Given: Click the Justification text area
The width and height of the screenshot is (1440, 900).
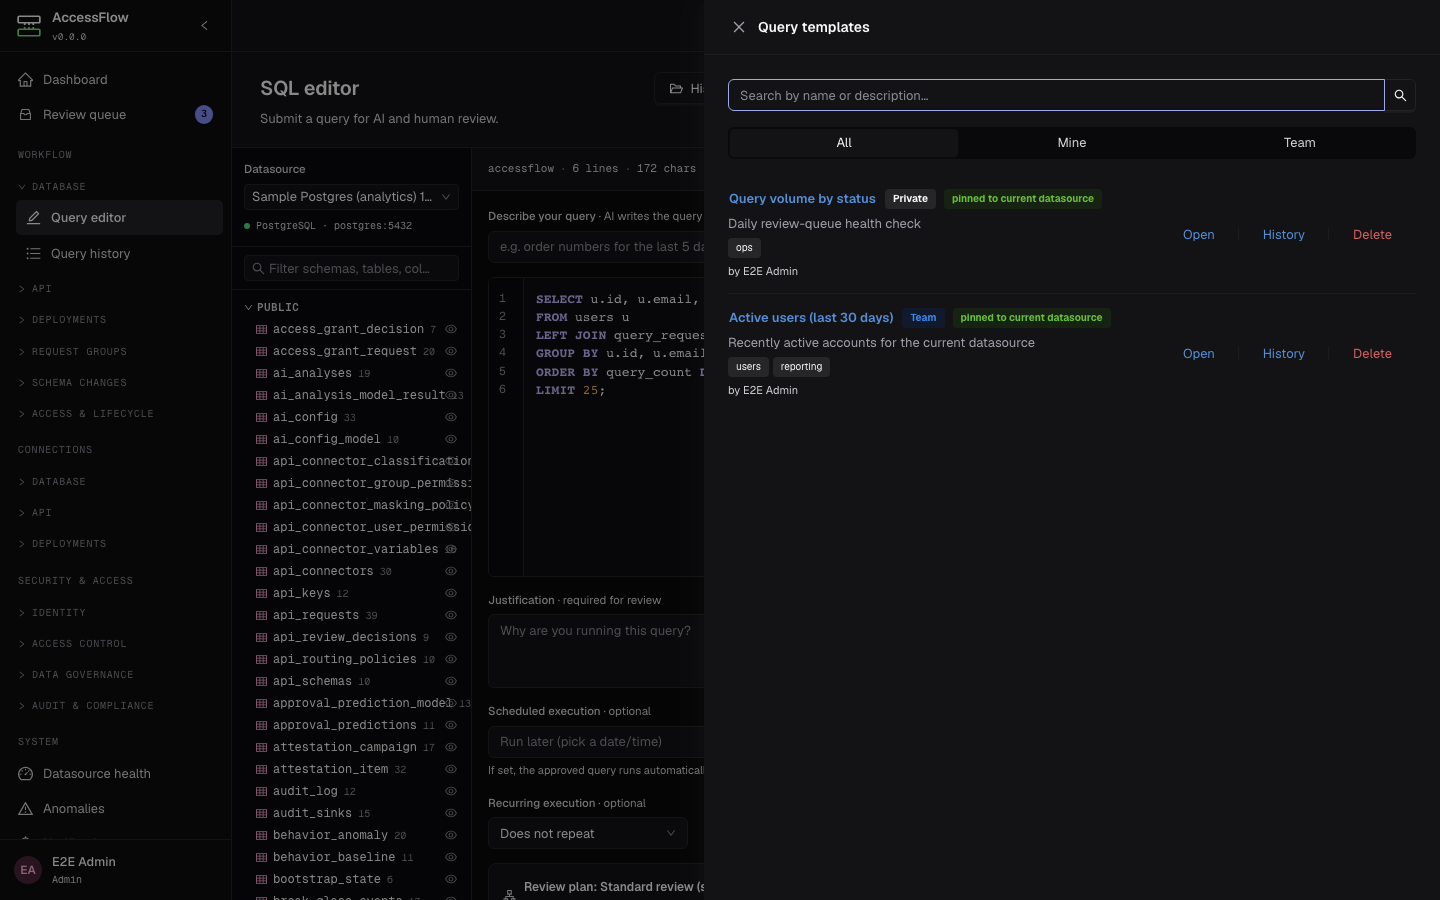Looking at the screenshot, I should click(596, 651).
